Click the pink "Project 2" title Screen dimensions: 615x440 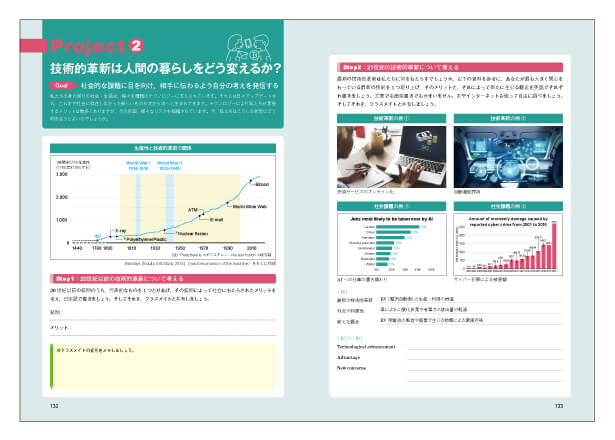coord(97,47)
